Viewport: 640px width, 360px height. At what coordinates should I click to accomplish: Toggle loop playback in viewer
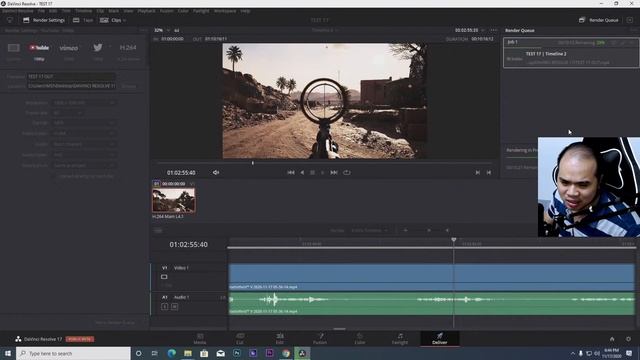pos(347,173)
